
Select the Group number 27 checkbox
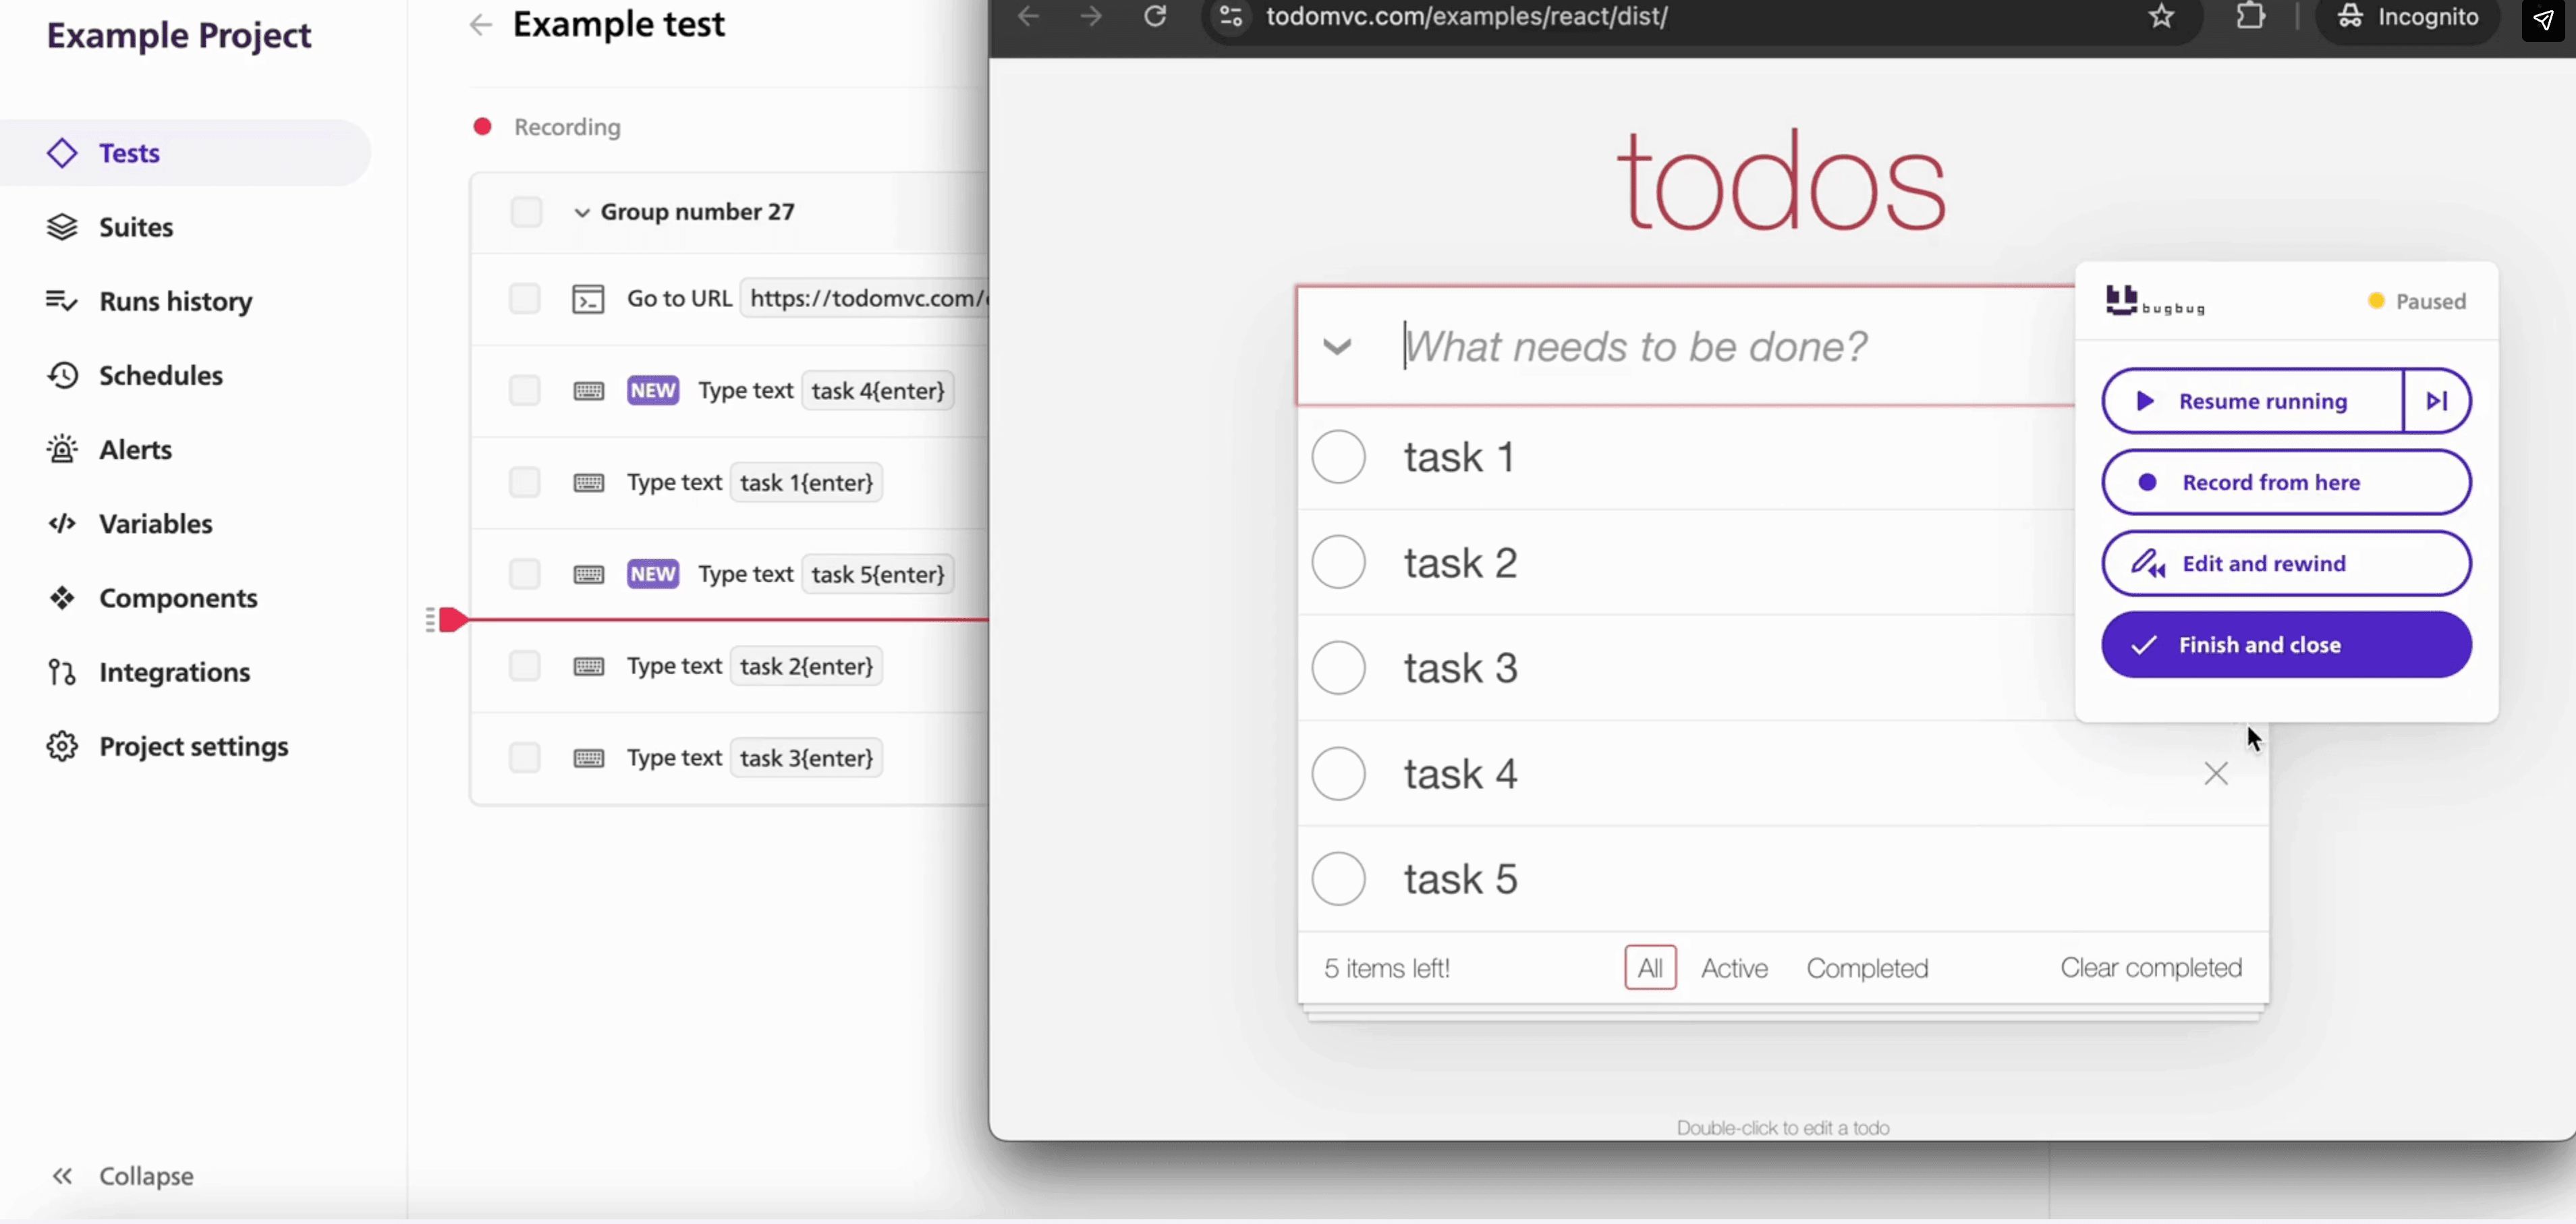click(x=526, y=212)
